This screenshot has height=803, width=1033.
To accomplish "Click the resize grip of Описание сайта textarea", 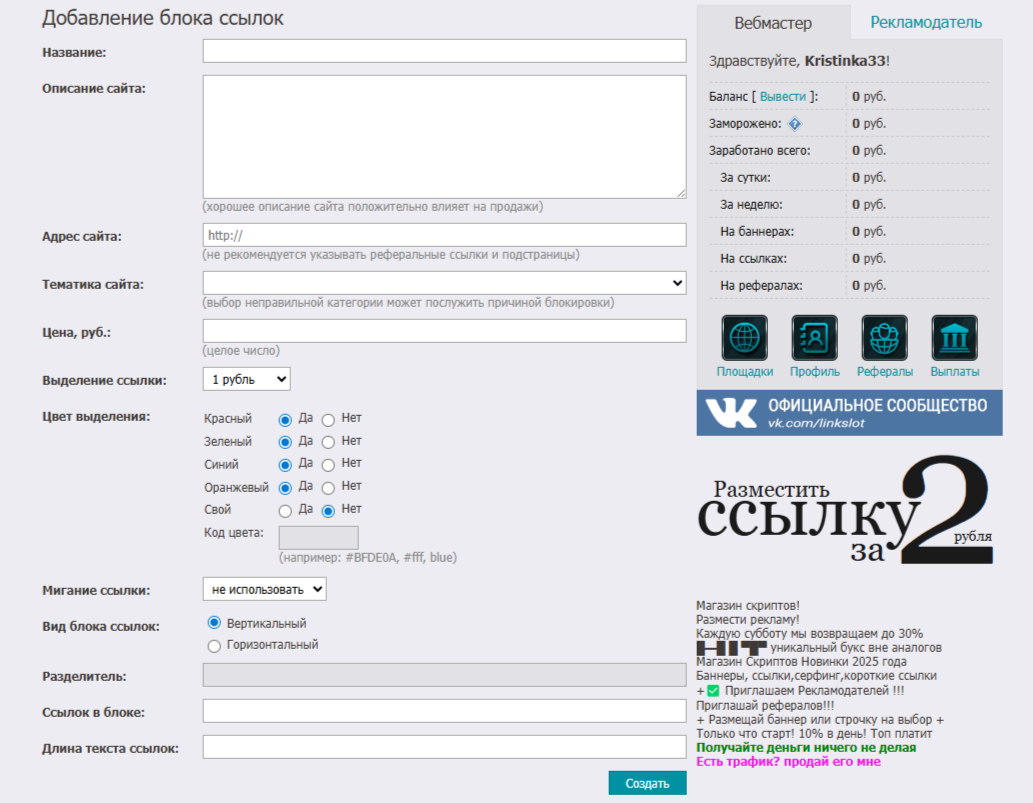I will (x=681, y=193).
